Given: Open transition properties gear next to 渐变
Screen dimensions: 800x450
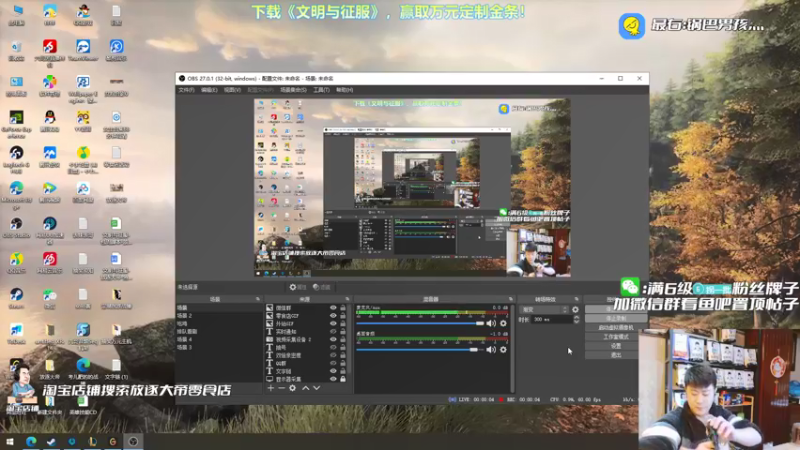Looking at the screenshot, I should [576, 310].
